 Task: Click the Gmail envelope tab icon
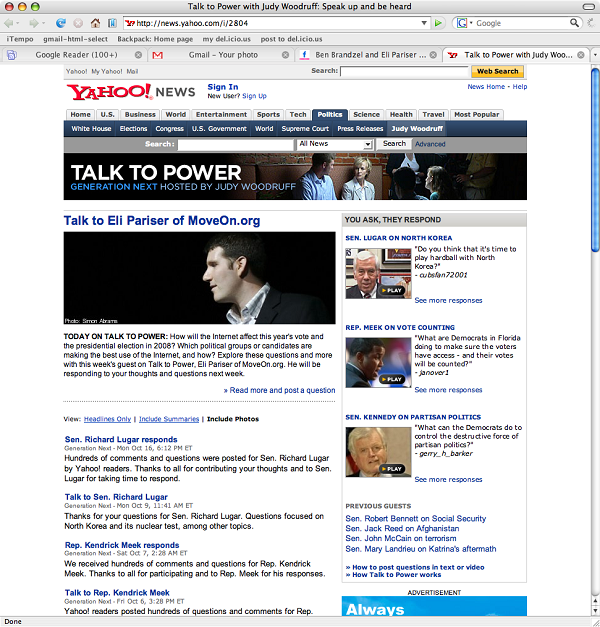coord(158,55)
